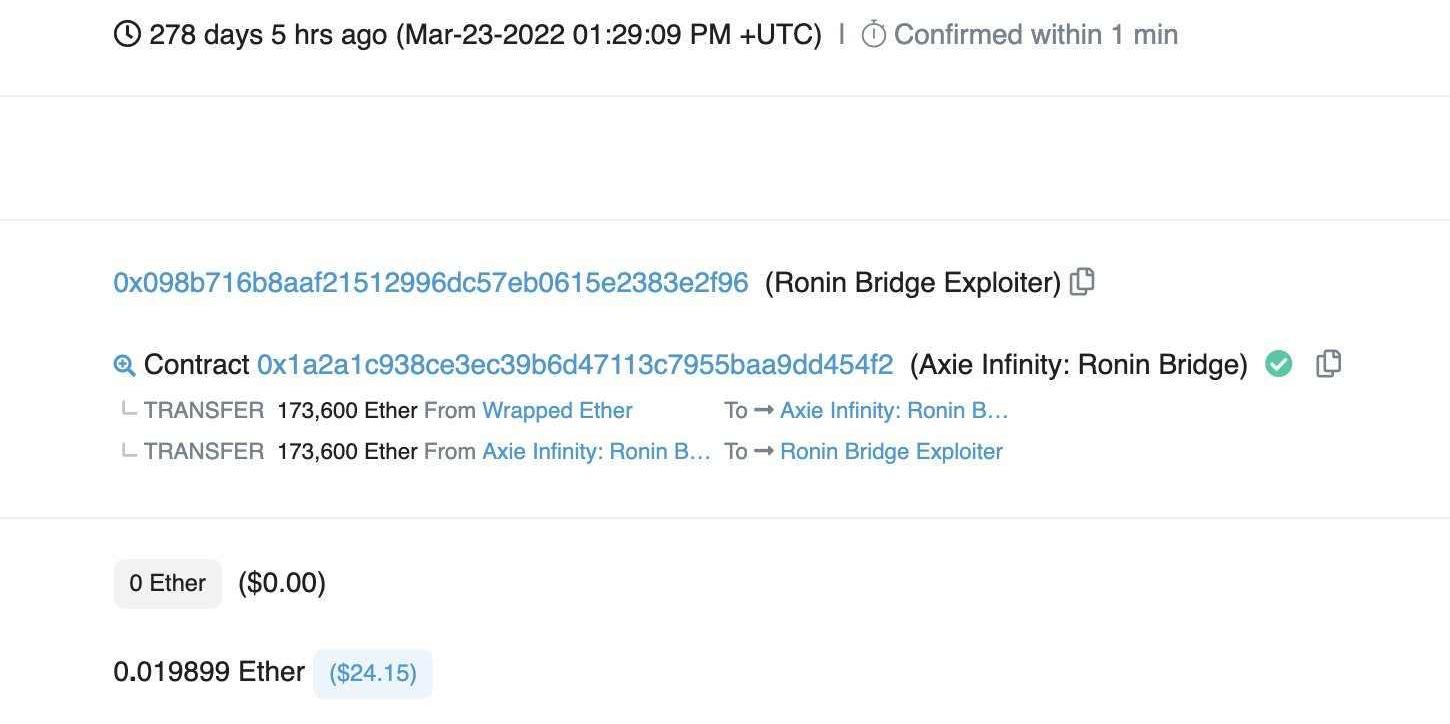Click the arrow before Ronin Bridge Exploiter recipient

[764, 452]
